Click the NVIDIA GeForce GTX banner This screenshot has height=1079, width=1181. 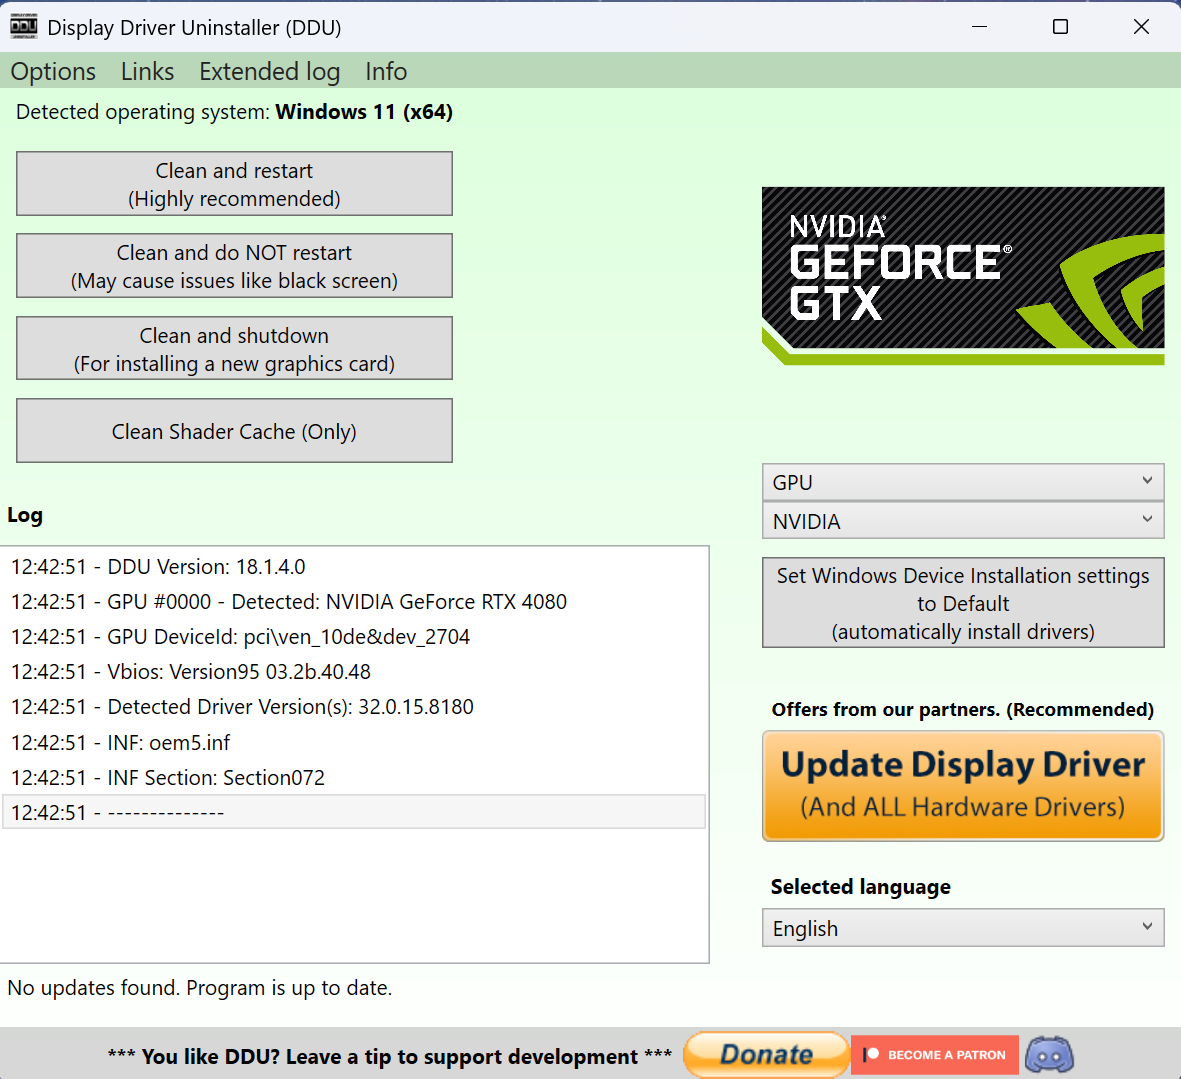coord(962,274)
